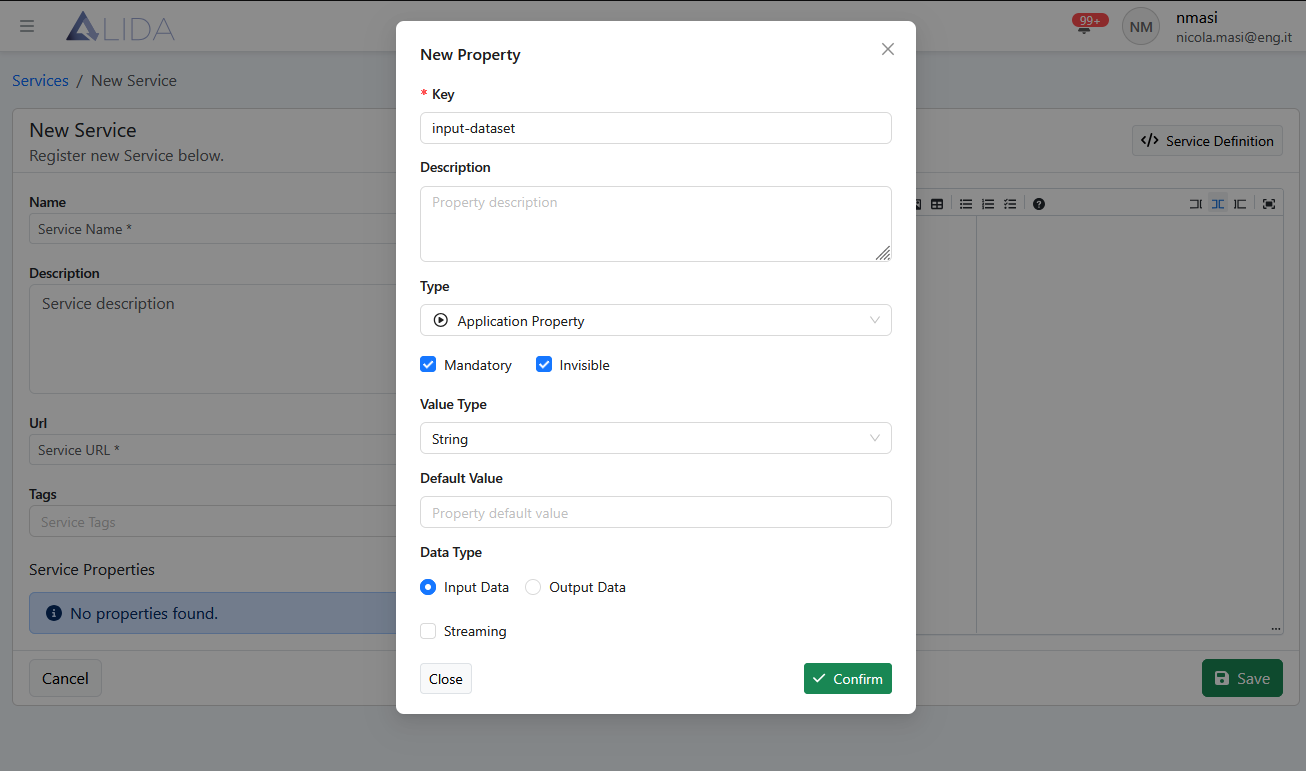Open the Service Definition button
Image resolution: width=1306 pixels, height=771 pixels.
(1208, 141)
